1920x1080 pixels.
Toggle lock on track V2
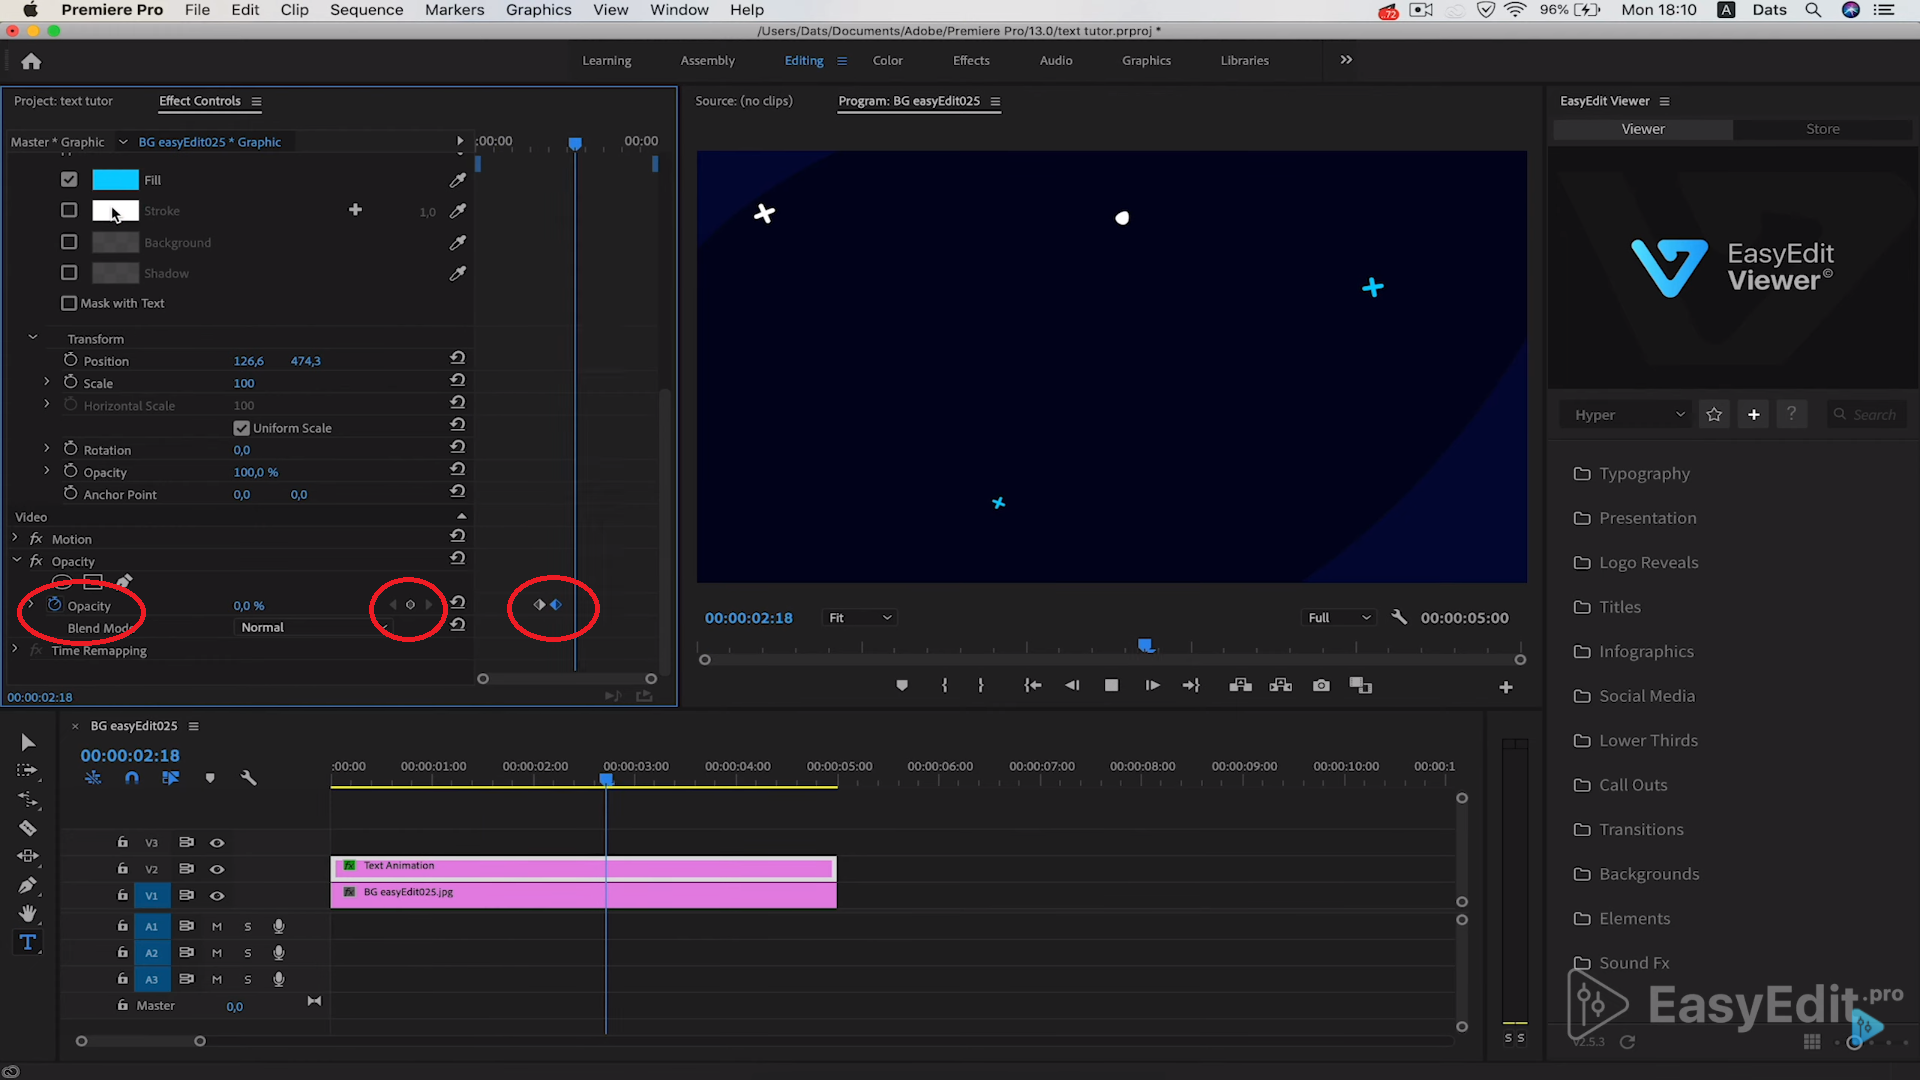(x=122, y=869)
